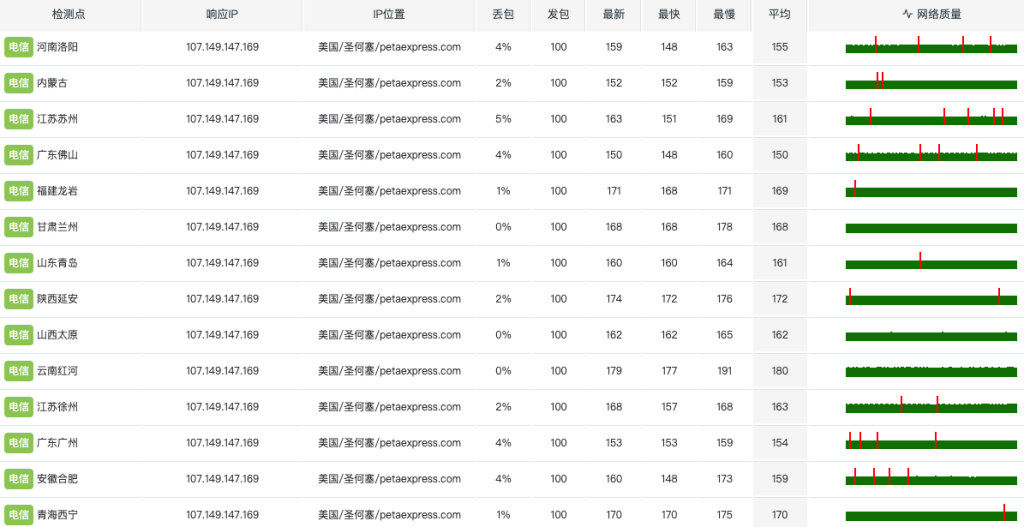Click the average value 180 for 云南红河
This screenshot has height=527, width=1024.
(779, 371)
